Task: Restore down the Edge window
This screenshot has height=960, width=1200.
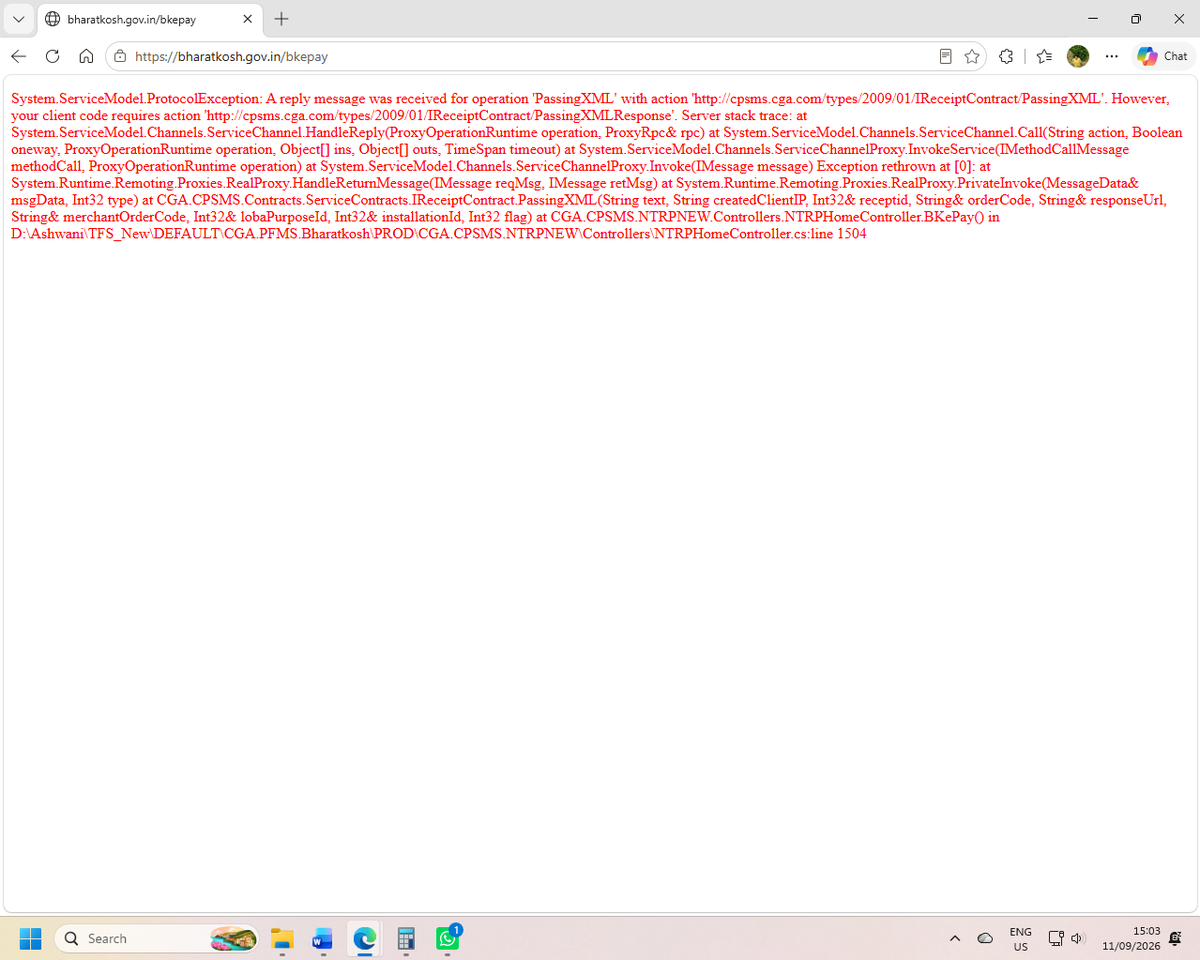Action: [x=1136, y=19]
